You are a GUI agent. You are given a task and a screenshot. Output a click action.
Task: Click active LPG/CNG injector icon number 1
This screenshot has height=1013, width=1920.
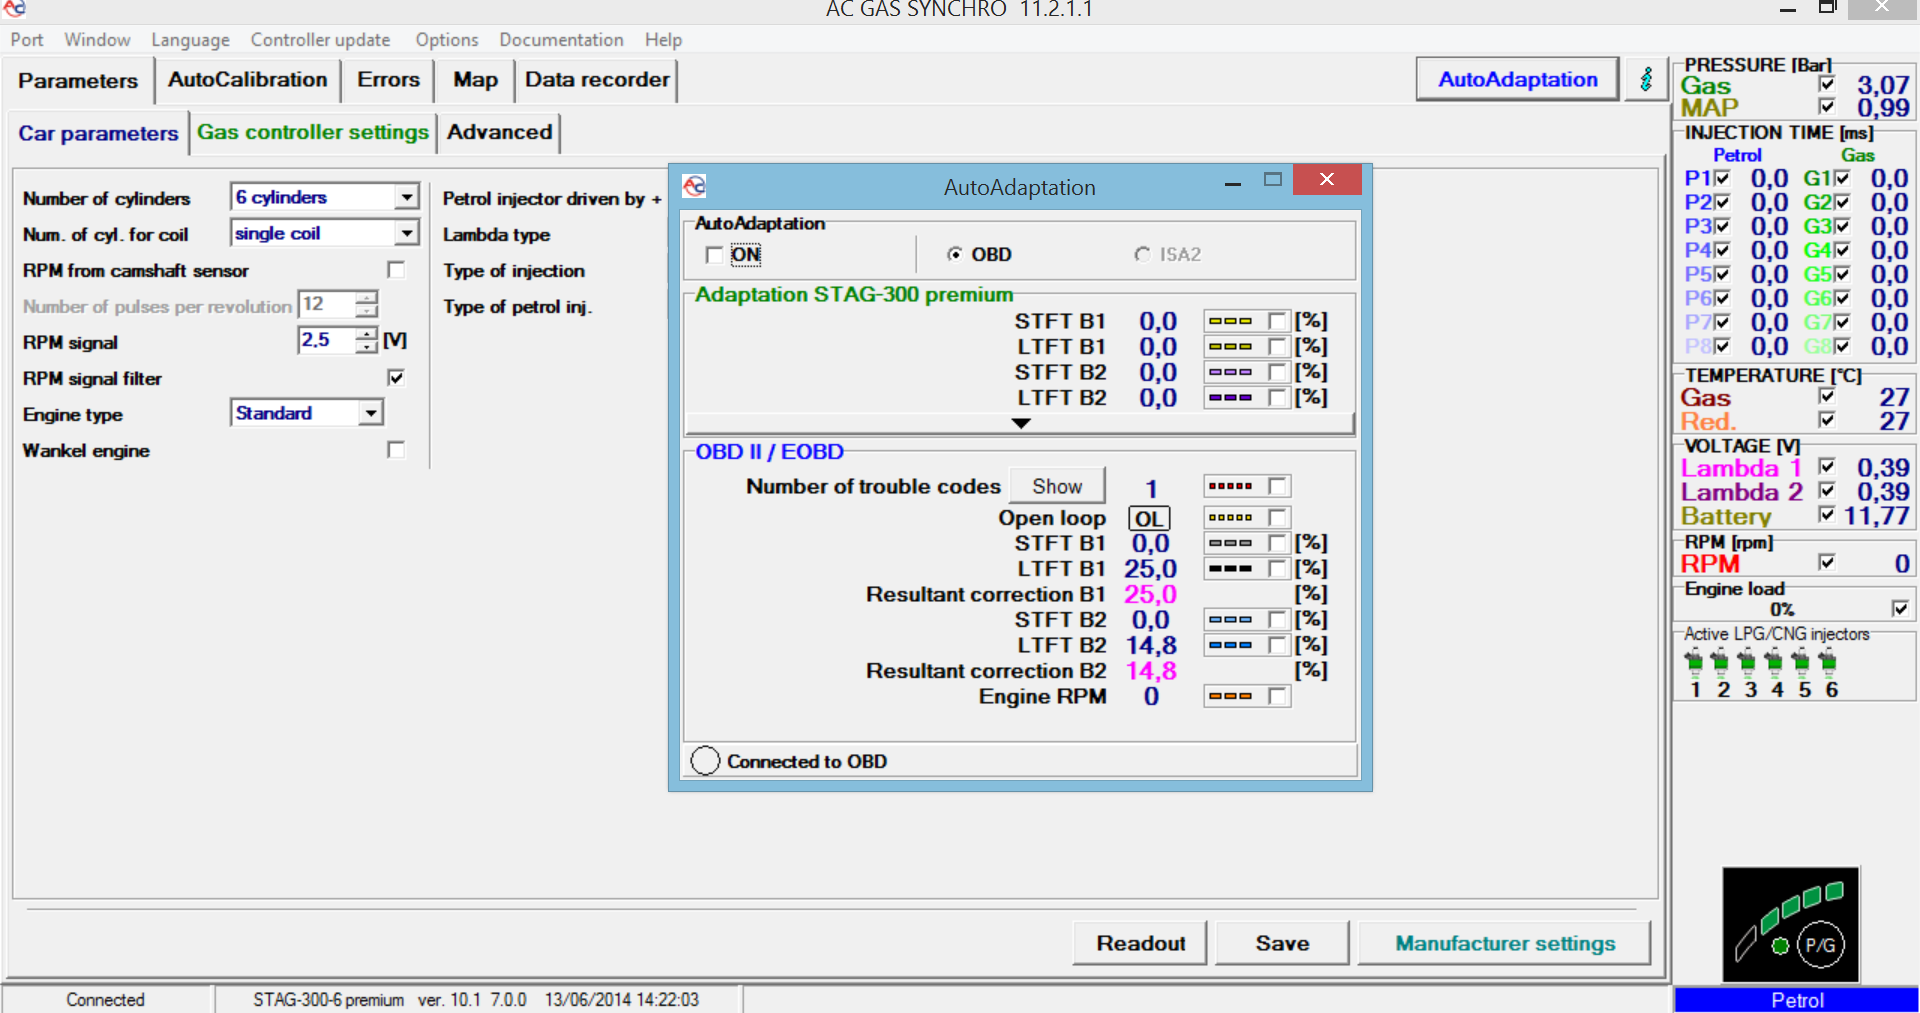pyautogui.click(x=1694, y=661)
